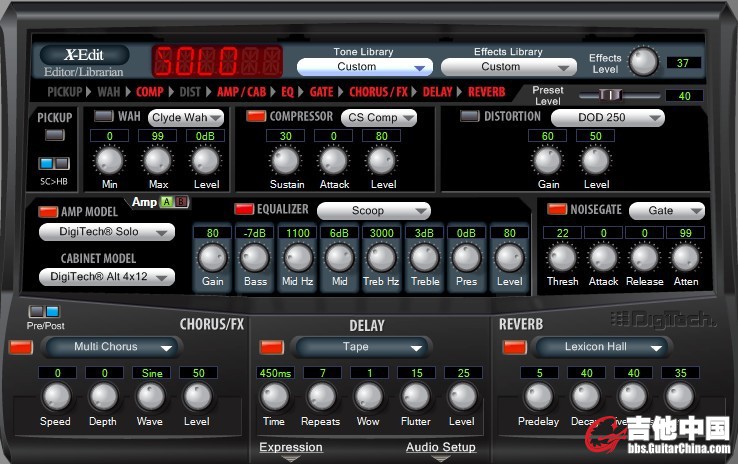
Task: Open the DigiTech Alt 4x12 cabinet dropdown
Action: (x=107, y=277)
